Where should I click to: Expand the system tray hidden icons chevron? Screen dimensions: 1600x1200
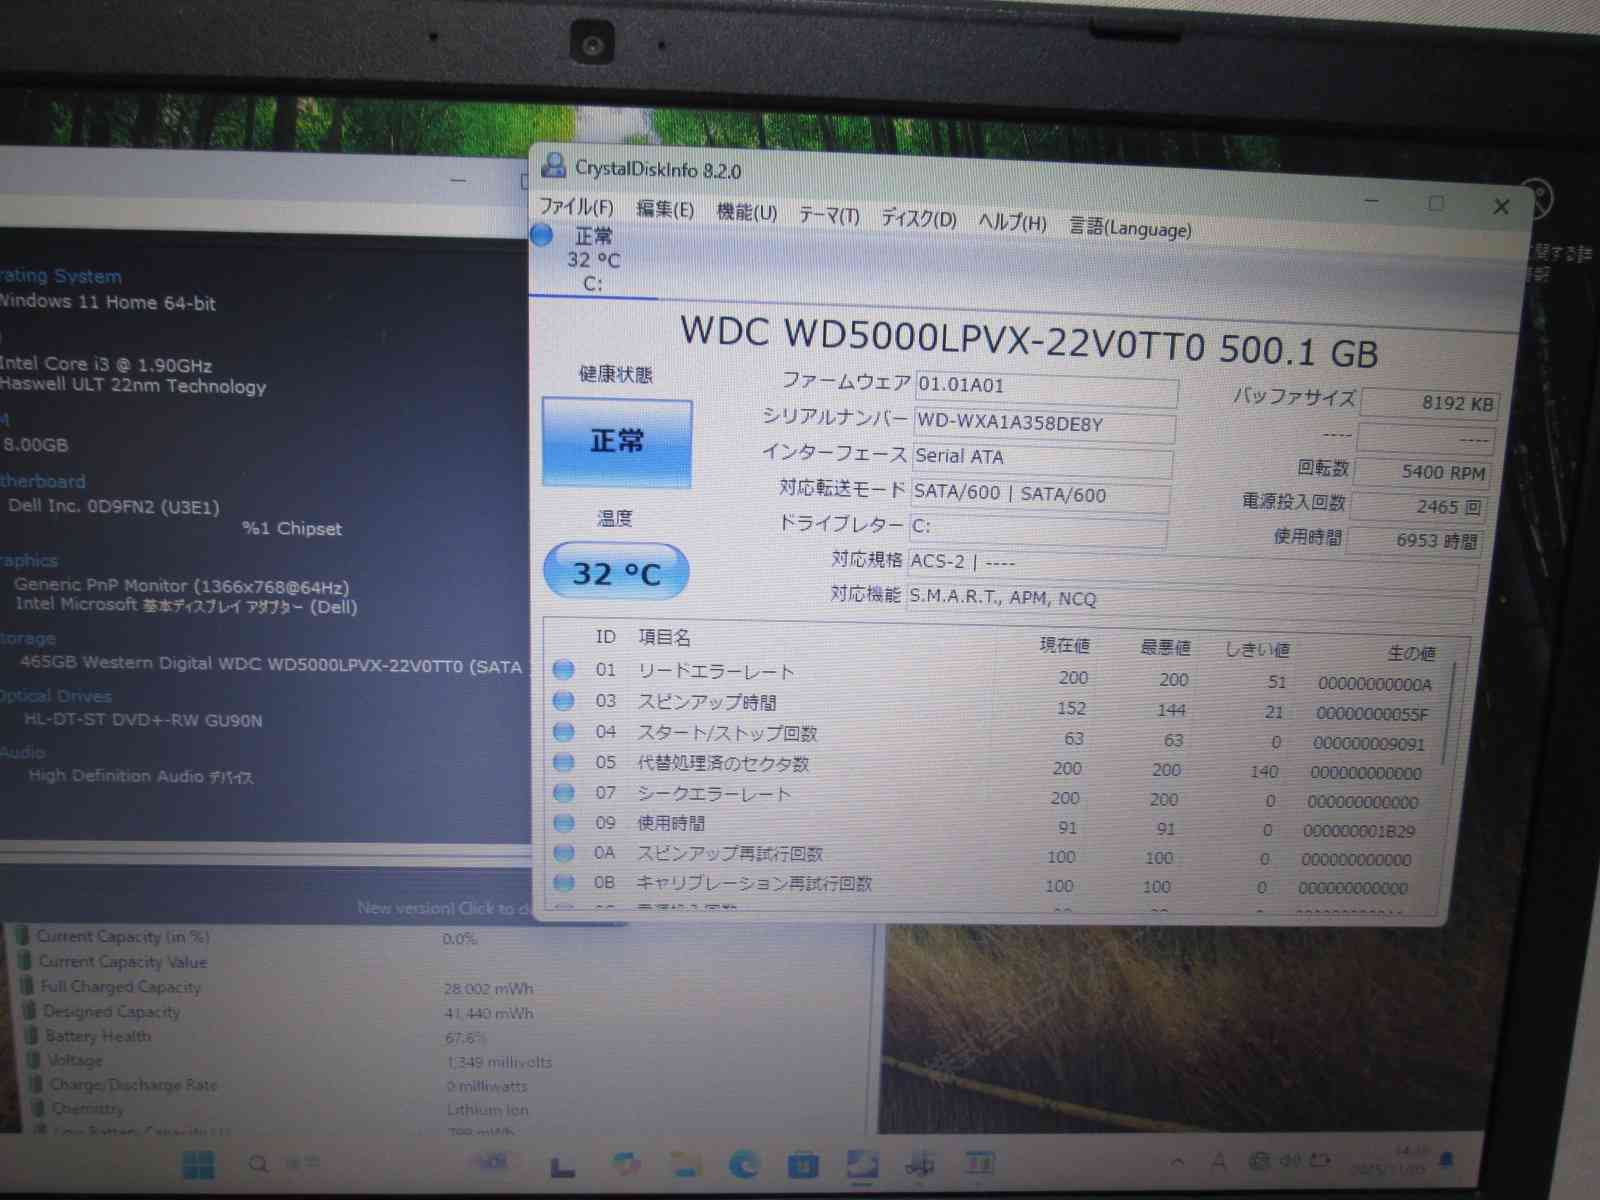coord(1177,1162)
